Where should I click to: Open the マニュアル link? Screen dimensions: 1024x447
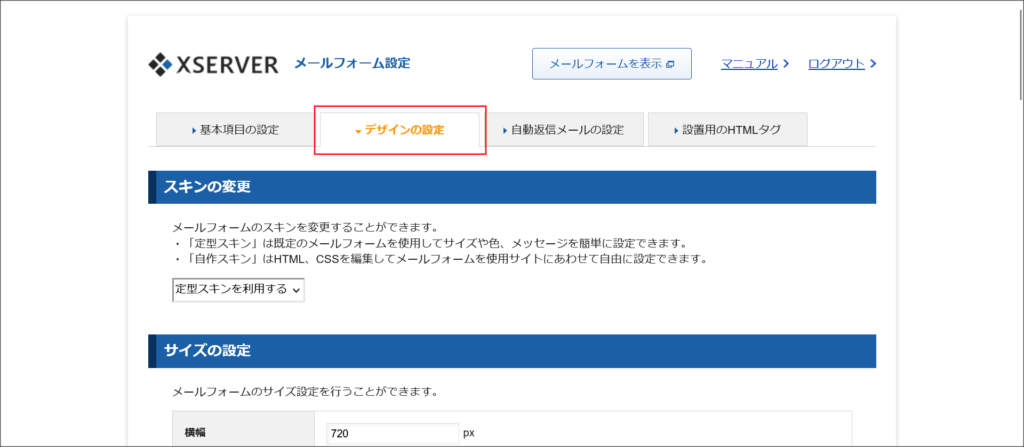click(749, 64)
